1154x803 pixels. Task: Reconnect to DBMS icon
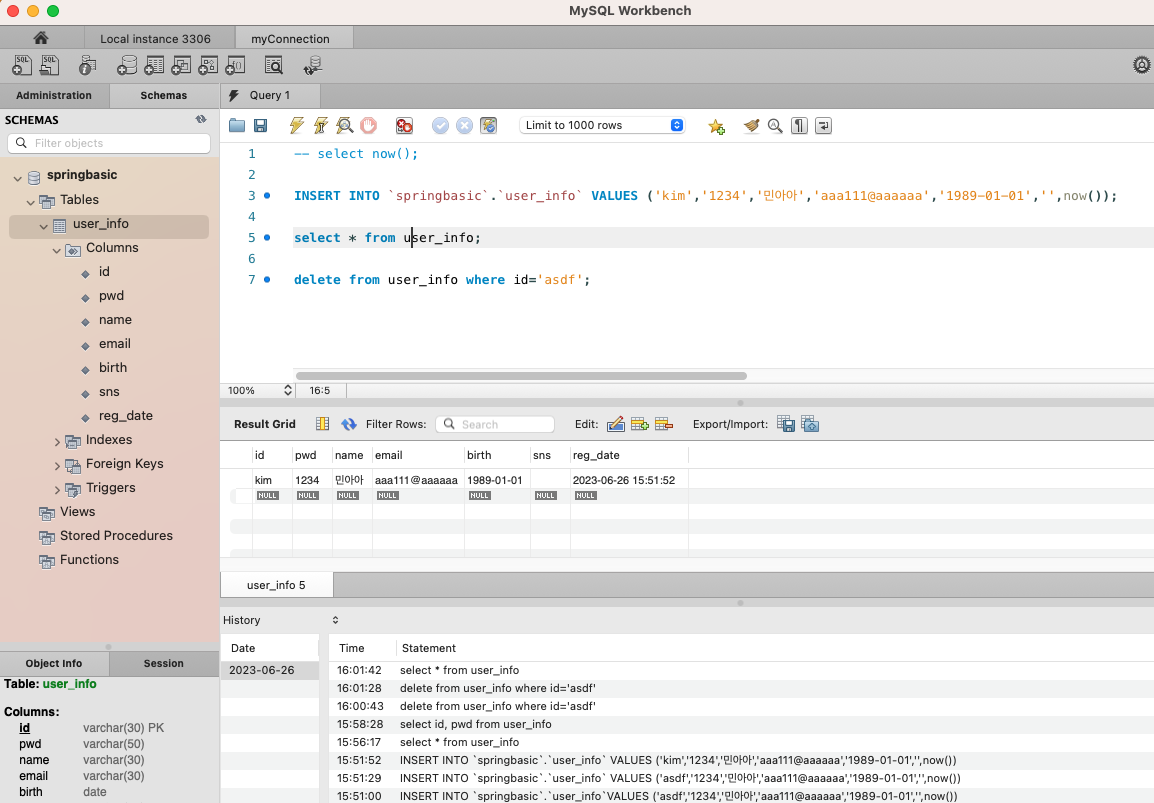(x=313, y=66)
